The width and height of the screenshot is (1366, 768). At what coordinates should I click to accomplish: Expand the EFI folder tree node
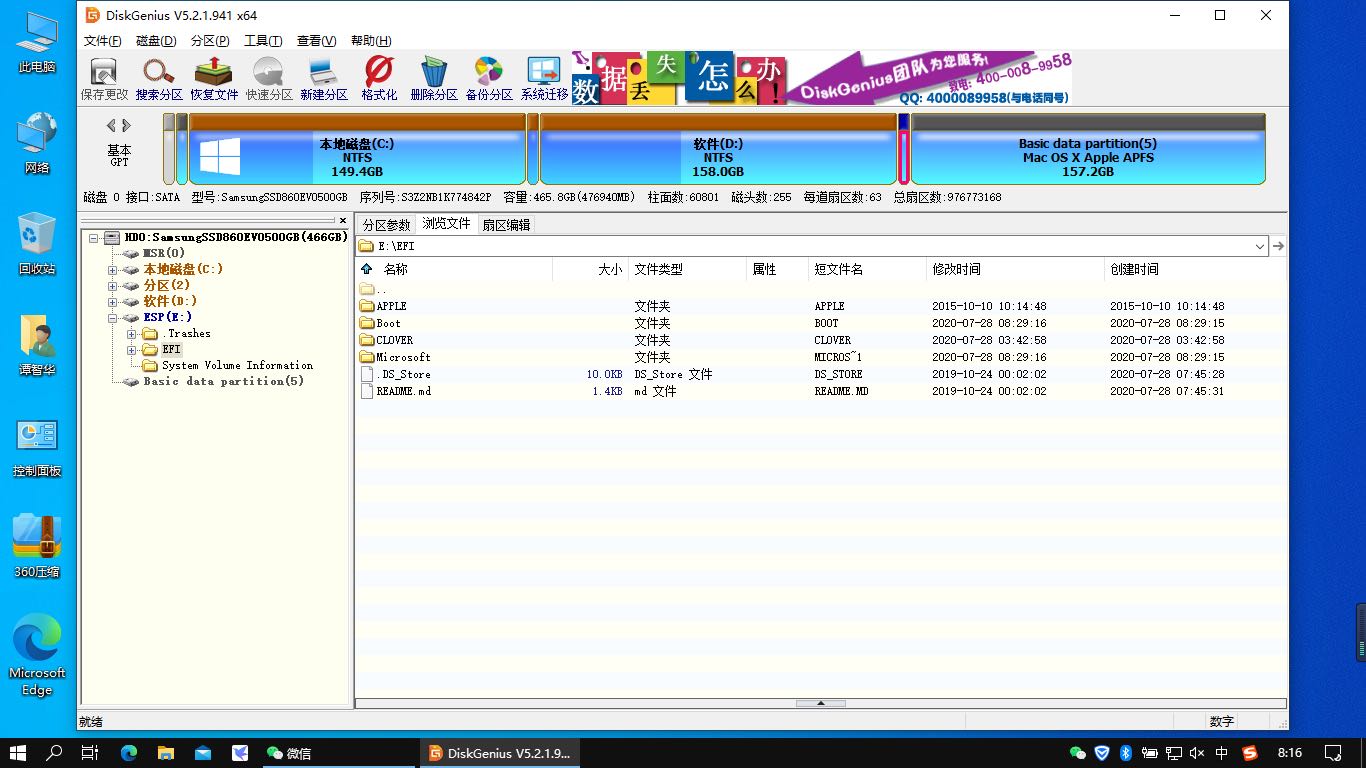132,350
